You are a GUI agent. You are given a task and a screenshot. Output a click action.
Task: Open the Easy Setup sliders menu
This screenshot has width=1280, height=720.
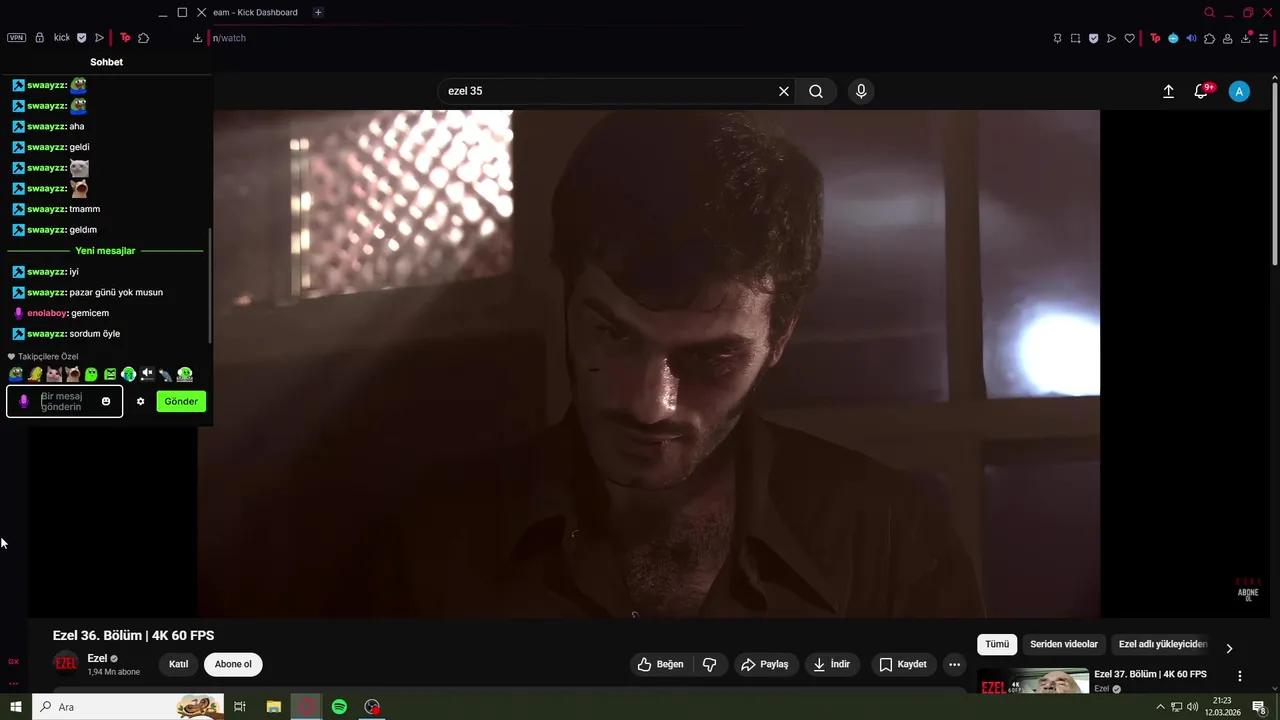click(x=1264, y=38)
